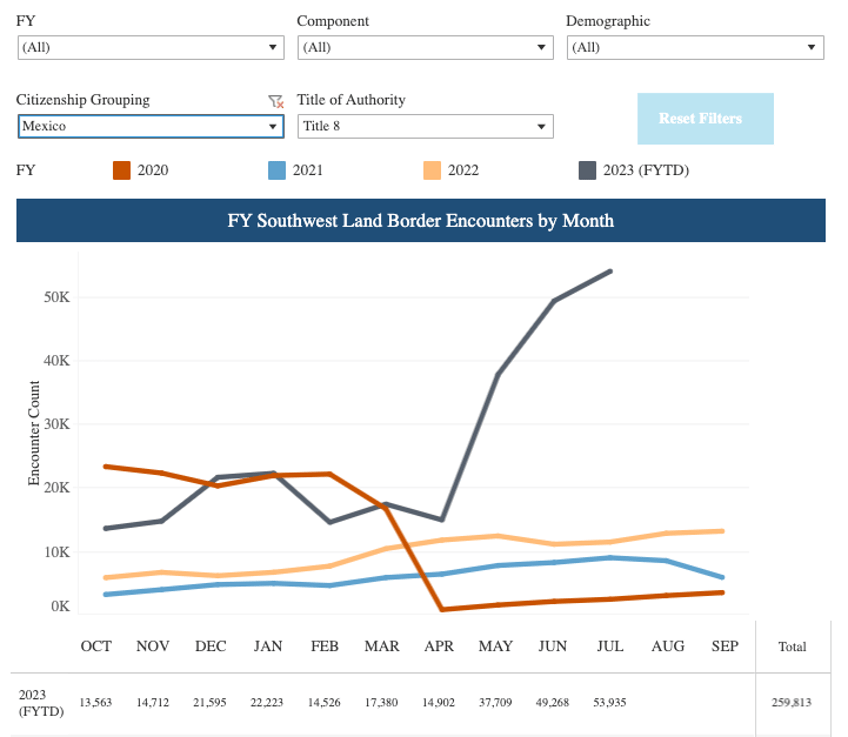Click the 2023 line's July peak point
The height and width of the screenshot is (737, 848).
[610, 271]
